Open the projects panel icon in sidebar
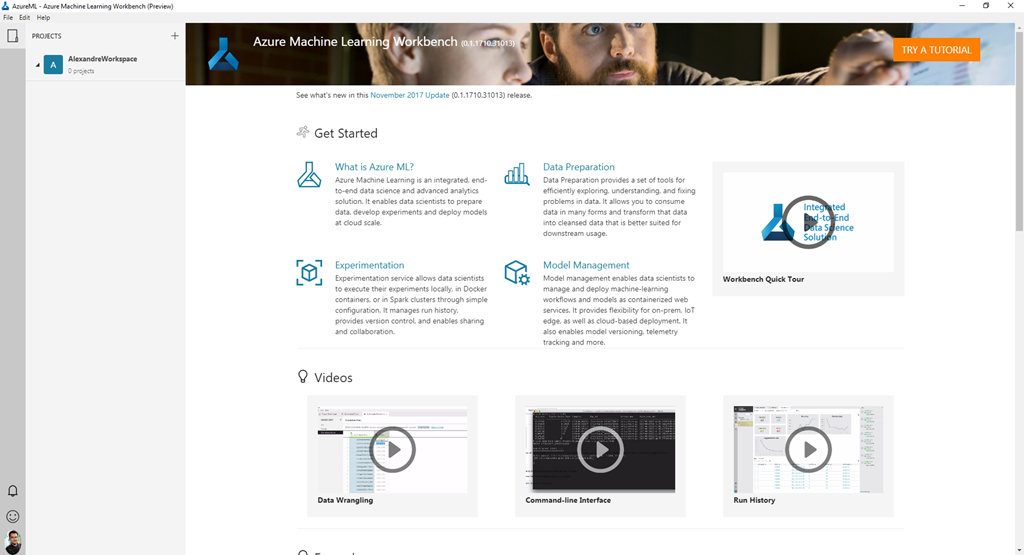The width and height of the screenshot is (1024, 555). 12,36
